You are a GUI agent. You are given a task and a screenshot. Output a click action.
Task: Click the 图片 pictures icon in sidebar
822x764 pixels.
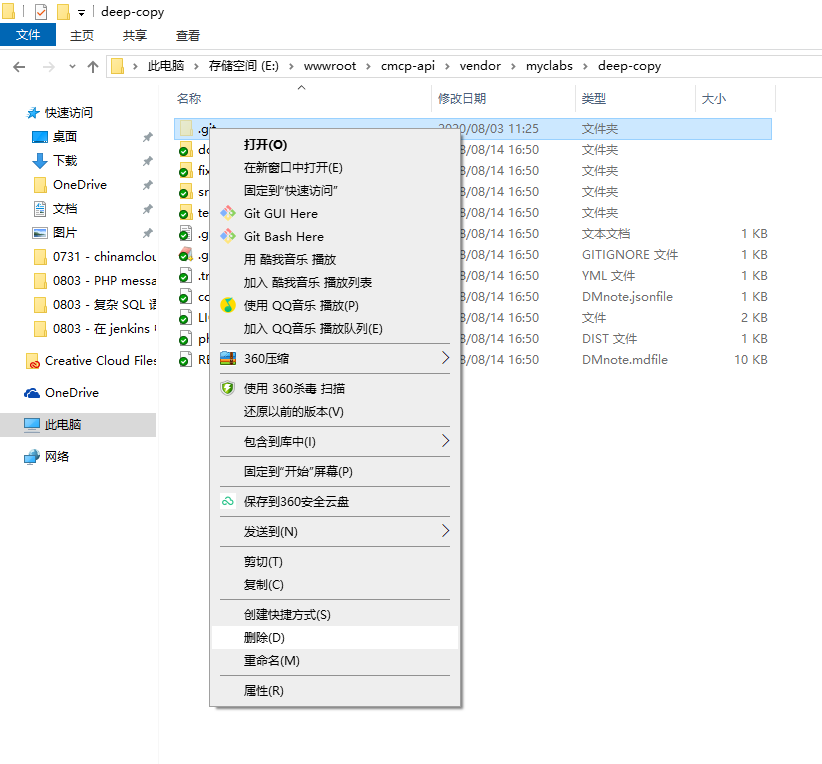coord(40,233)
